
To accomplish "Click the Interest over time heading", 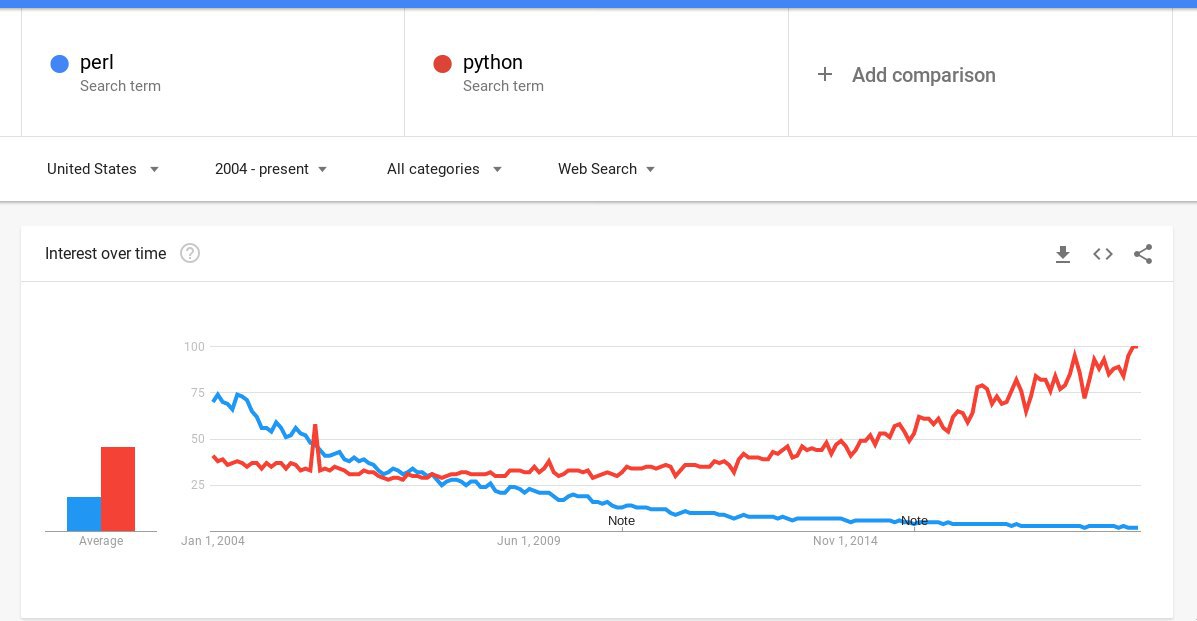I will click(x=105, y=254).
